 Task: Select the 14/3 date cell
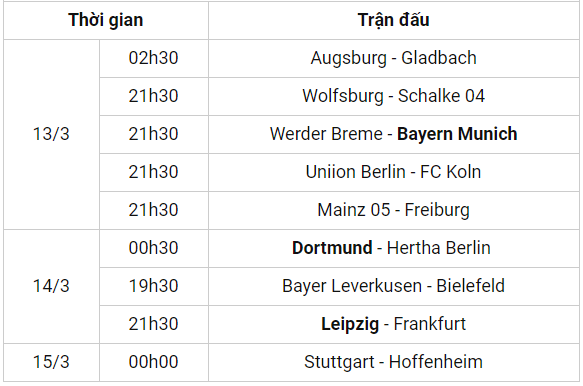tap(51, 286)
